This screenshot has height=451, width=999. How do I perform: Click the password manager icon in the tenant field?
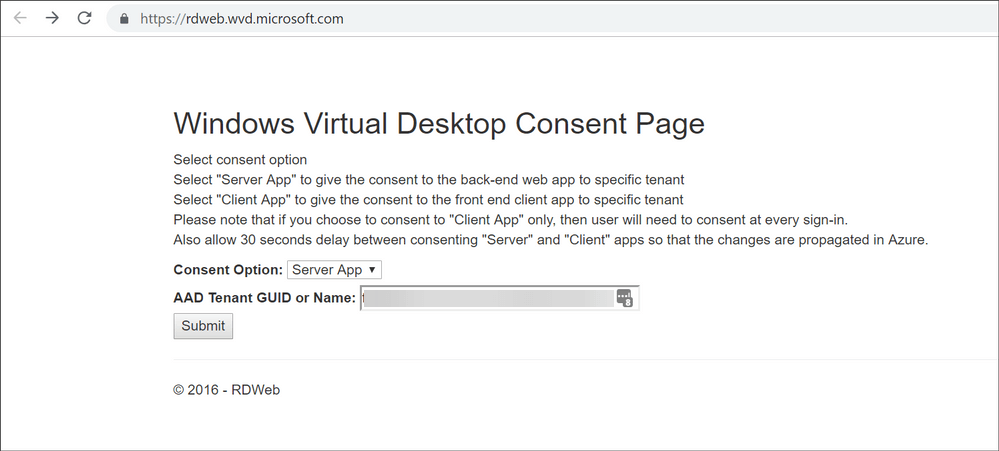coord(625,298)
